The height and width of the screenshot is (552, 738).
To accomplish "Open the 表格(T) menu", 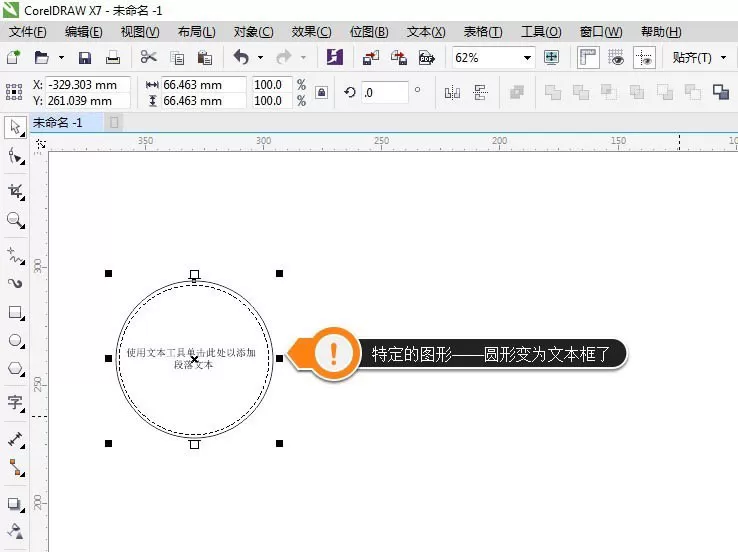I will click(483, 32).
